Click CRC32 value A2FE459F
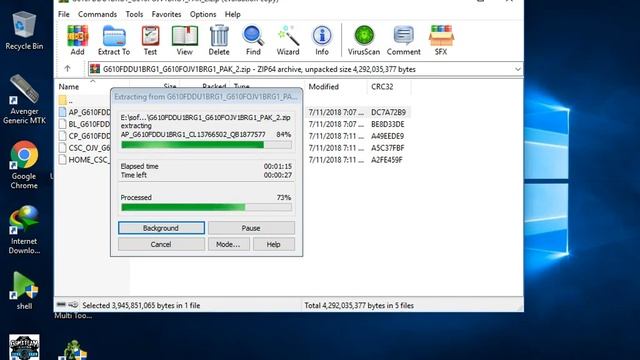The image size is (640, 360). coord(387,159)
